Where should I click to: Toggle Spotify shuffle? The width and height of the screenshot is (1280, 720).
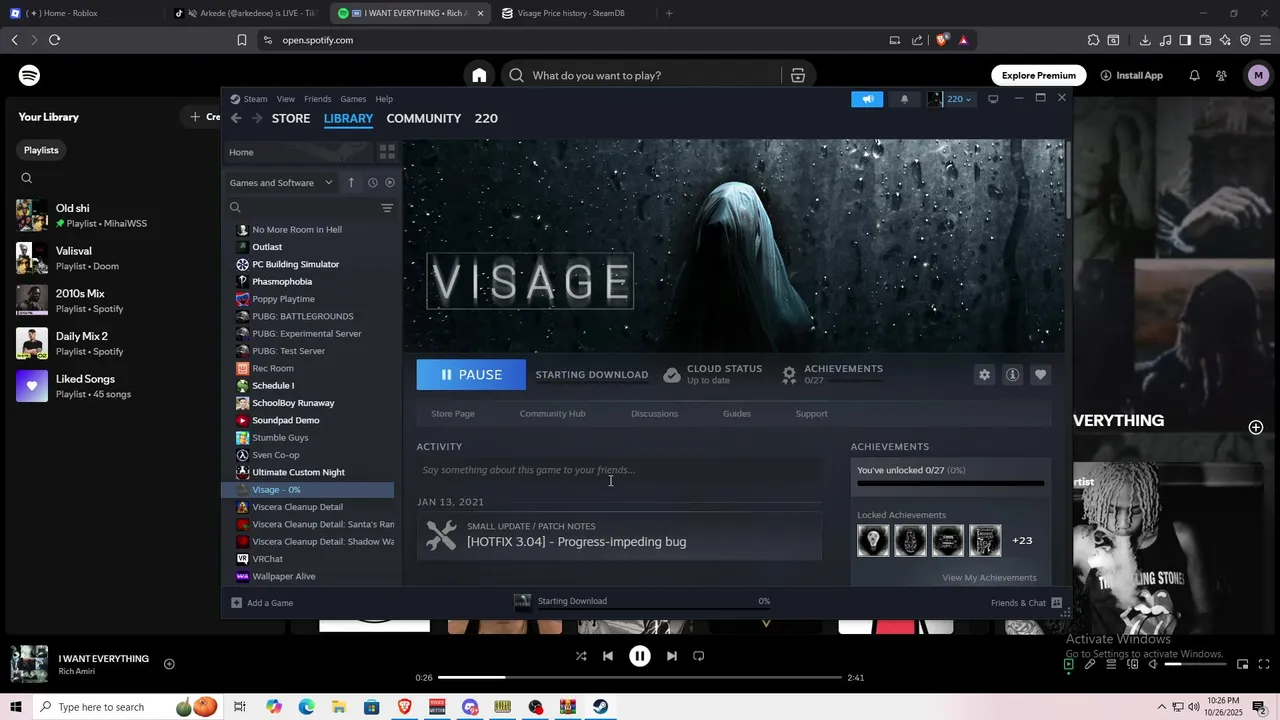click(x=581, y=656)
